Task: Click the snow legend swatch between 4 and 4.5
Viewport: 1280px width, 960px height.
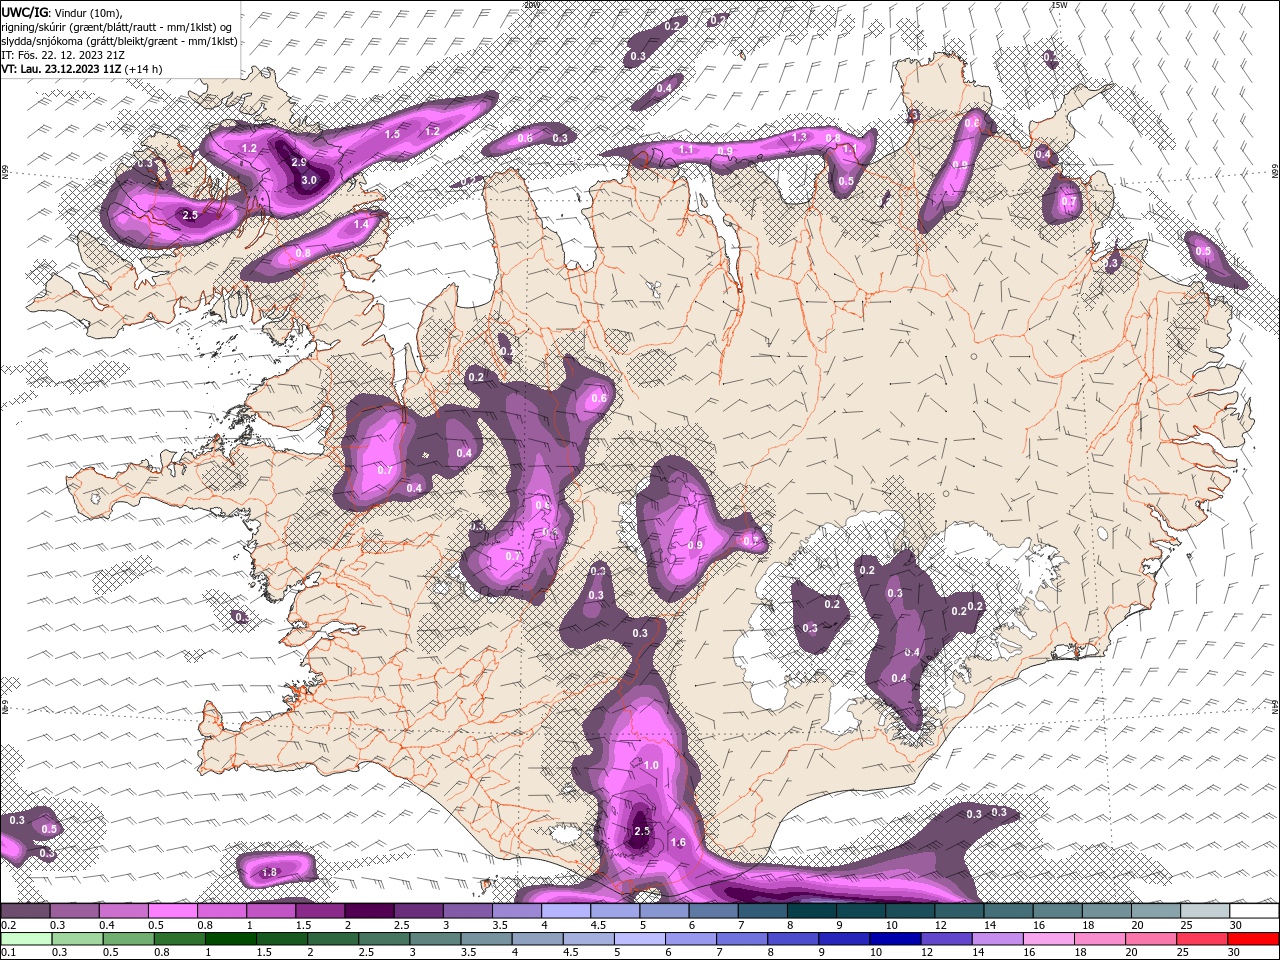Action: [x=566, y=911]
